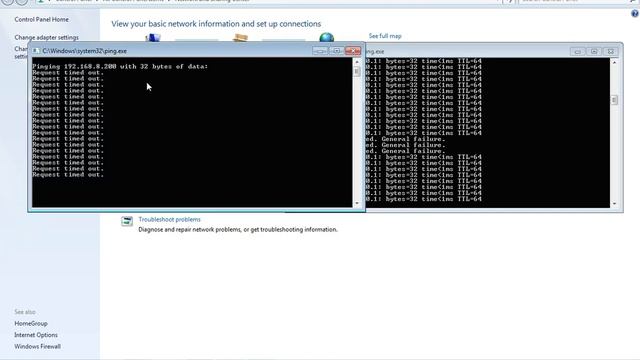The width and height of the screenshot is (640, 360).
Task: Open See full map link
Action: [385, 36]
